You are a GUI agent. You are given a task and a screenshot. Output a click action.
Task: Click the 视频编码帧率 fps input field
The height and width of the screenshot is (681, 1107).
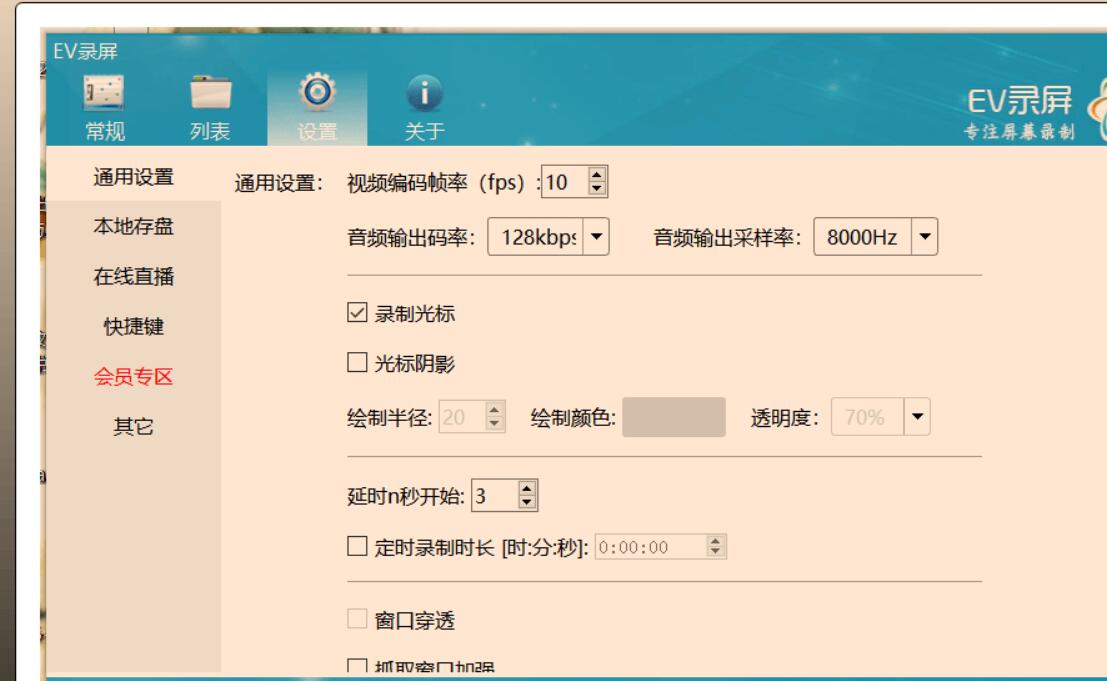[x=565, y=182]
